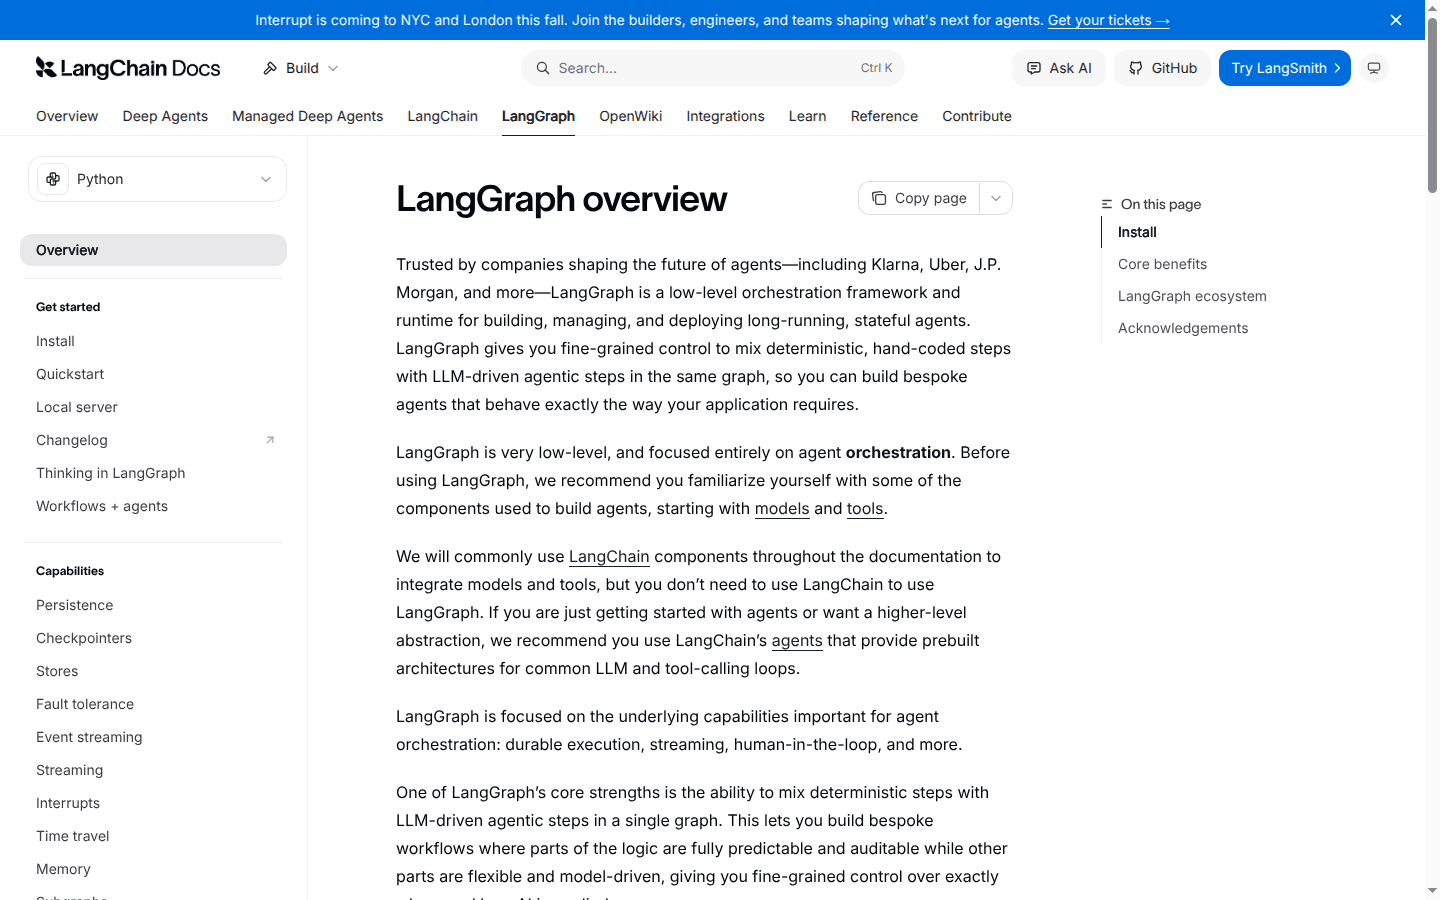Focus the Search input field
The width and height of the screenshot is (1440, 900).
[712, 68]
